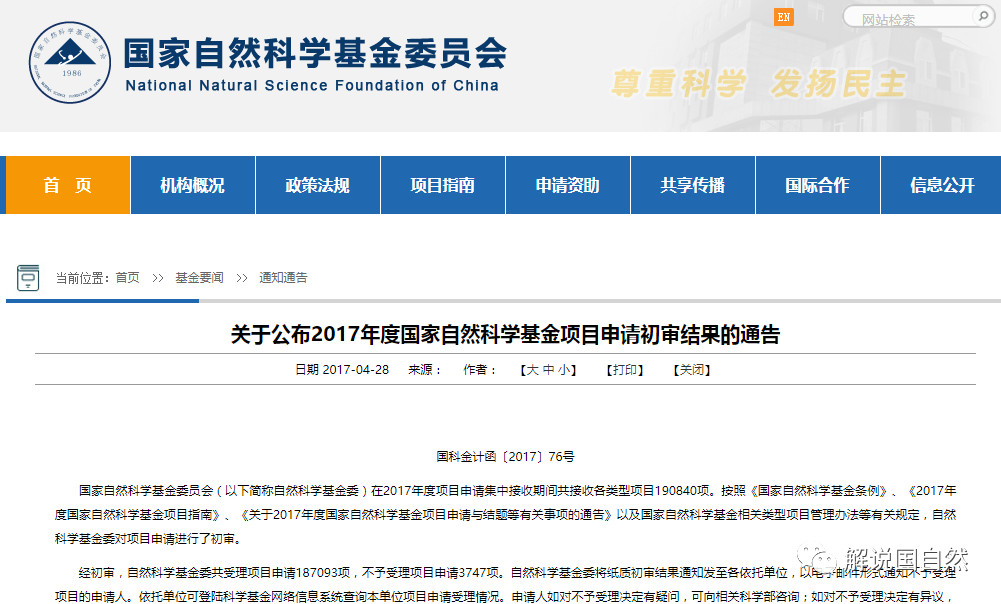Go to 项目指南 in the navigation bar
The image size is (1001, 604).
(x=443, y=185)
